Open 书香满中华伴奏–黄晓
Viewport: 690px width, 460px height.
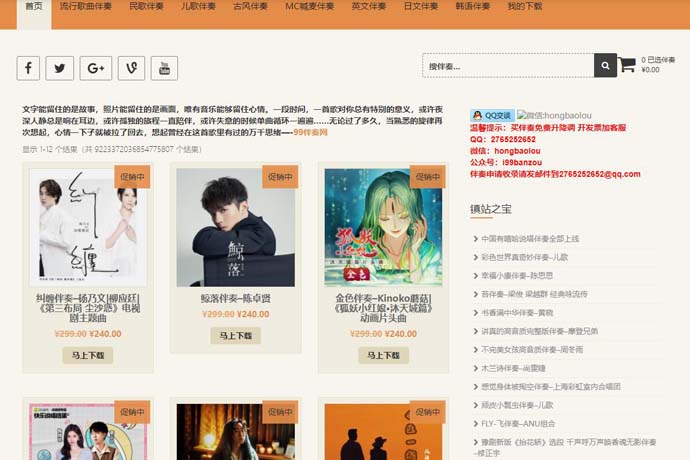517,313
